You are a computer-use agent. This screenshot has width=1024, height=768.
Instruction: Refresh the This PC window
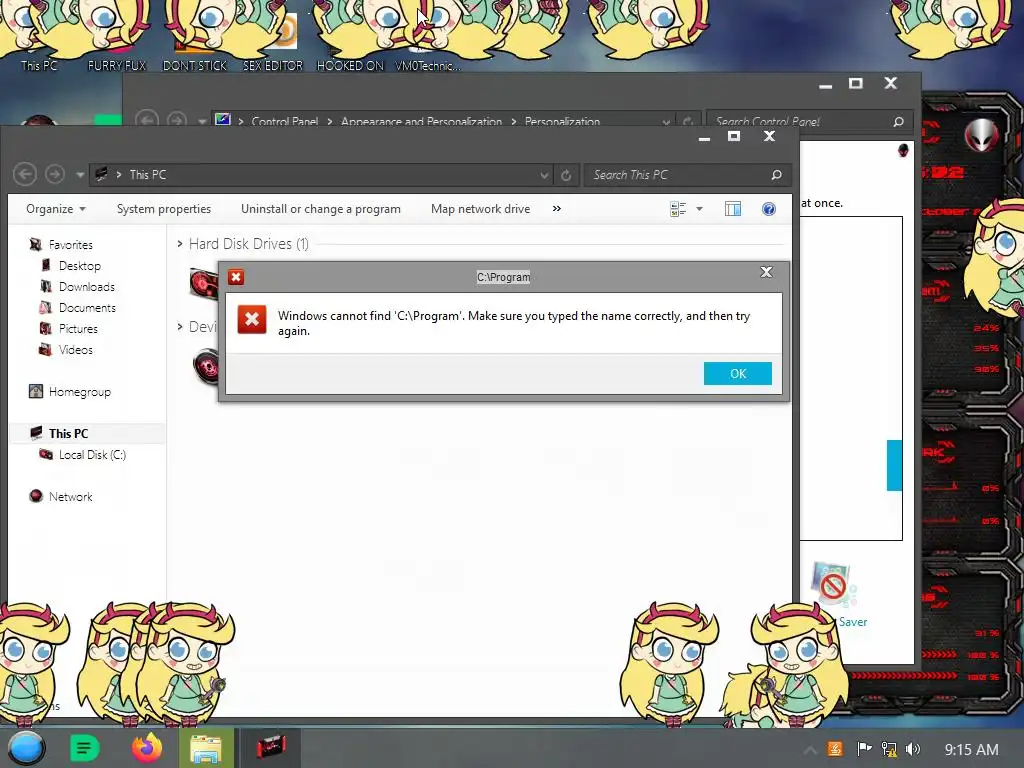[x=566, y=175]
